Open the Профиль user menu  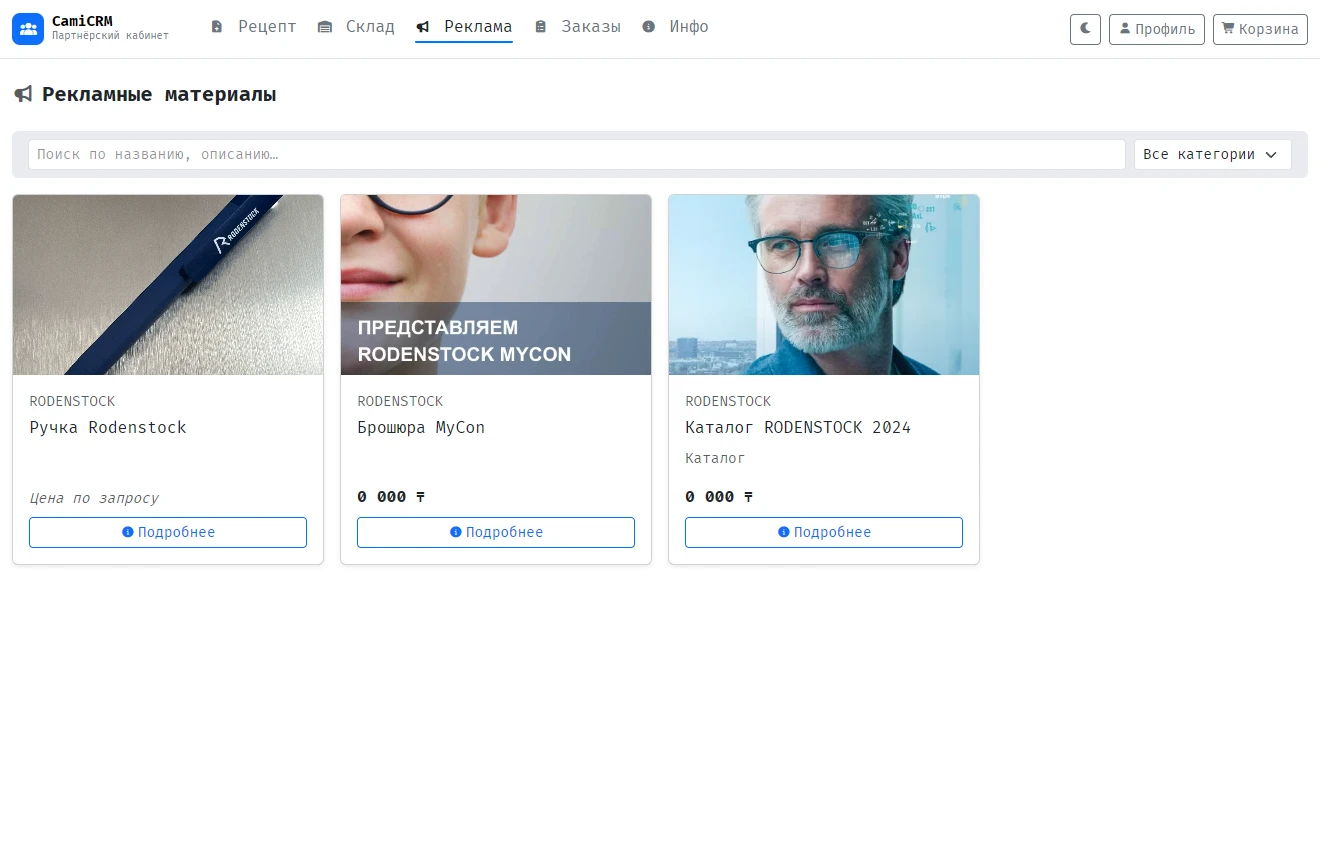point(1157,29)
